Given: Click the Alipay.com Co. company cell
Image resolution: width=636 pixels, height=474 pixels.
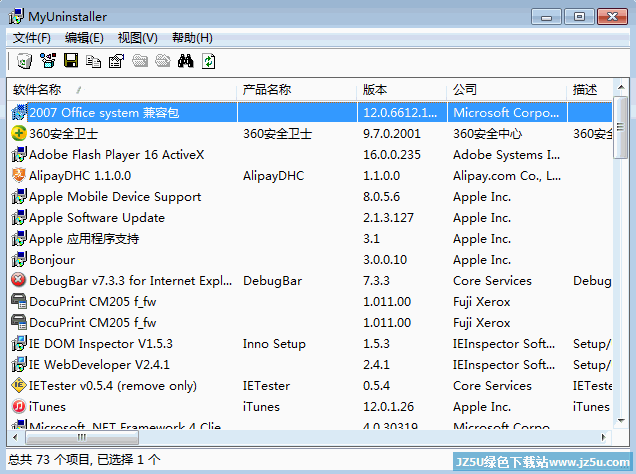Looking at the screenshot, I should coord(507,176).
